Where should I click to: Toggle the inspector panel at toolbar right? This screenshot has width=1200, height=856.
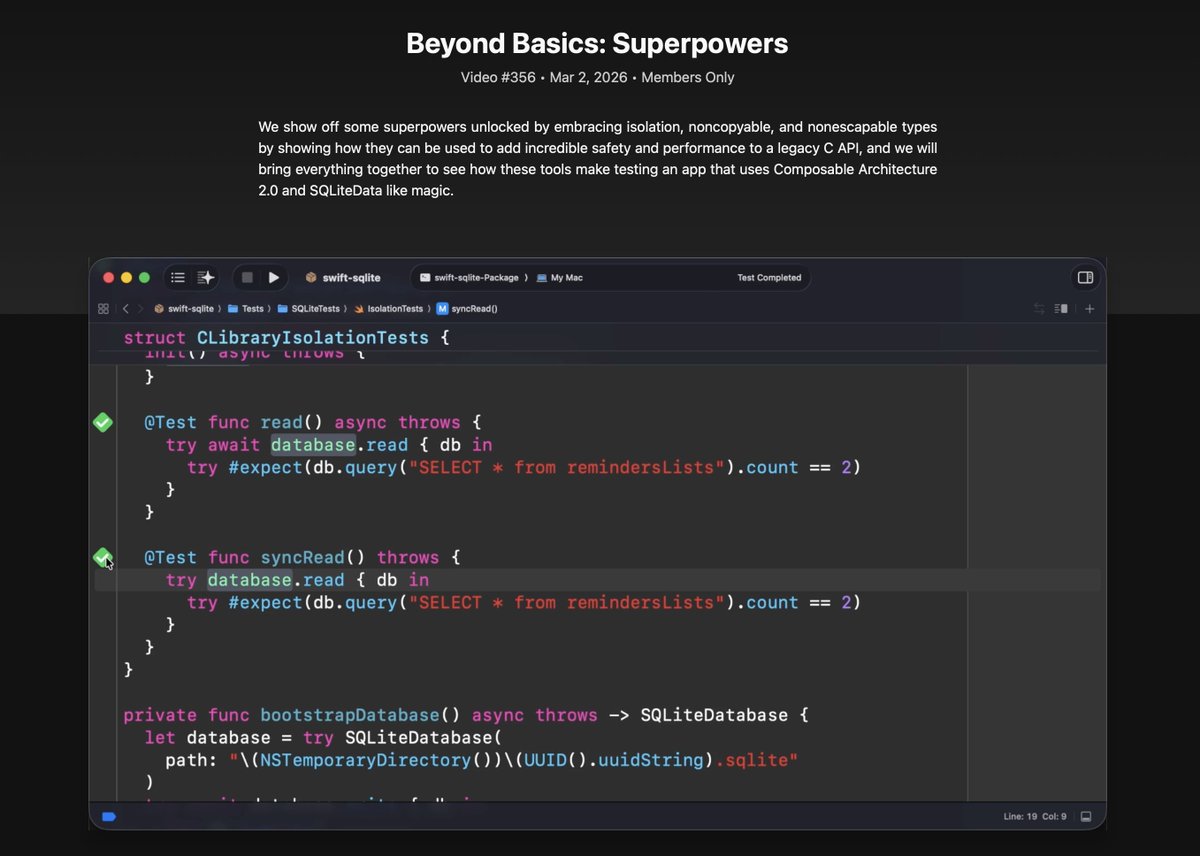click(x=1085, y=278)
